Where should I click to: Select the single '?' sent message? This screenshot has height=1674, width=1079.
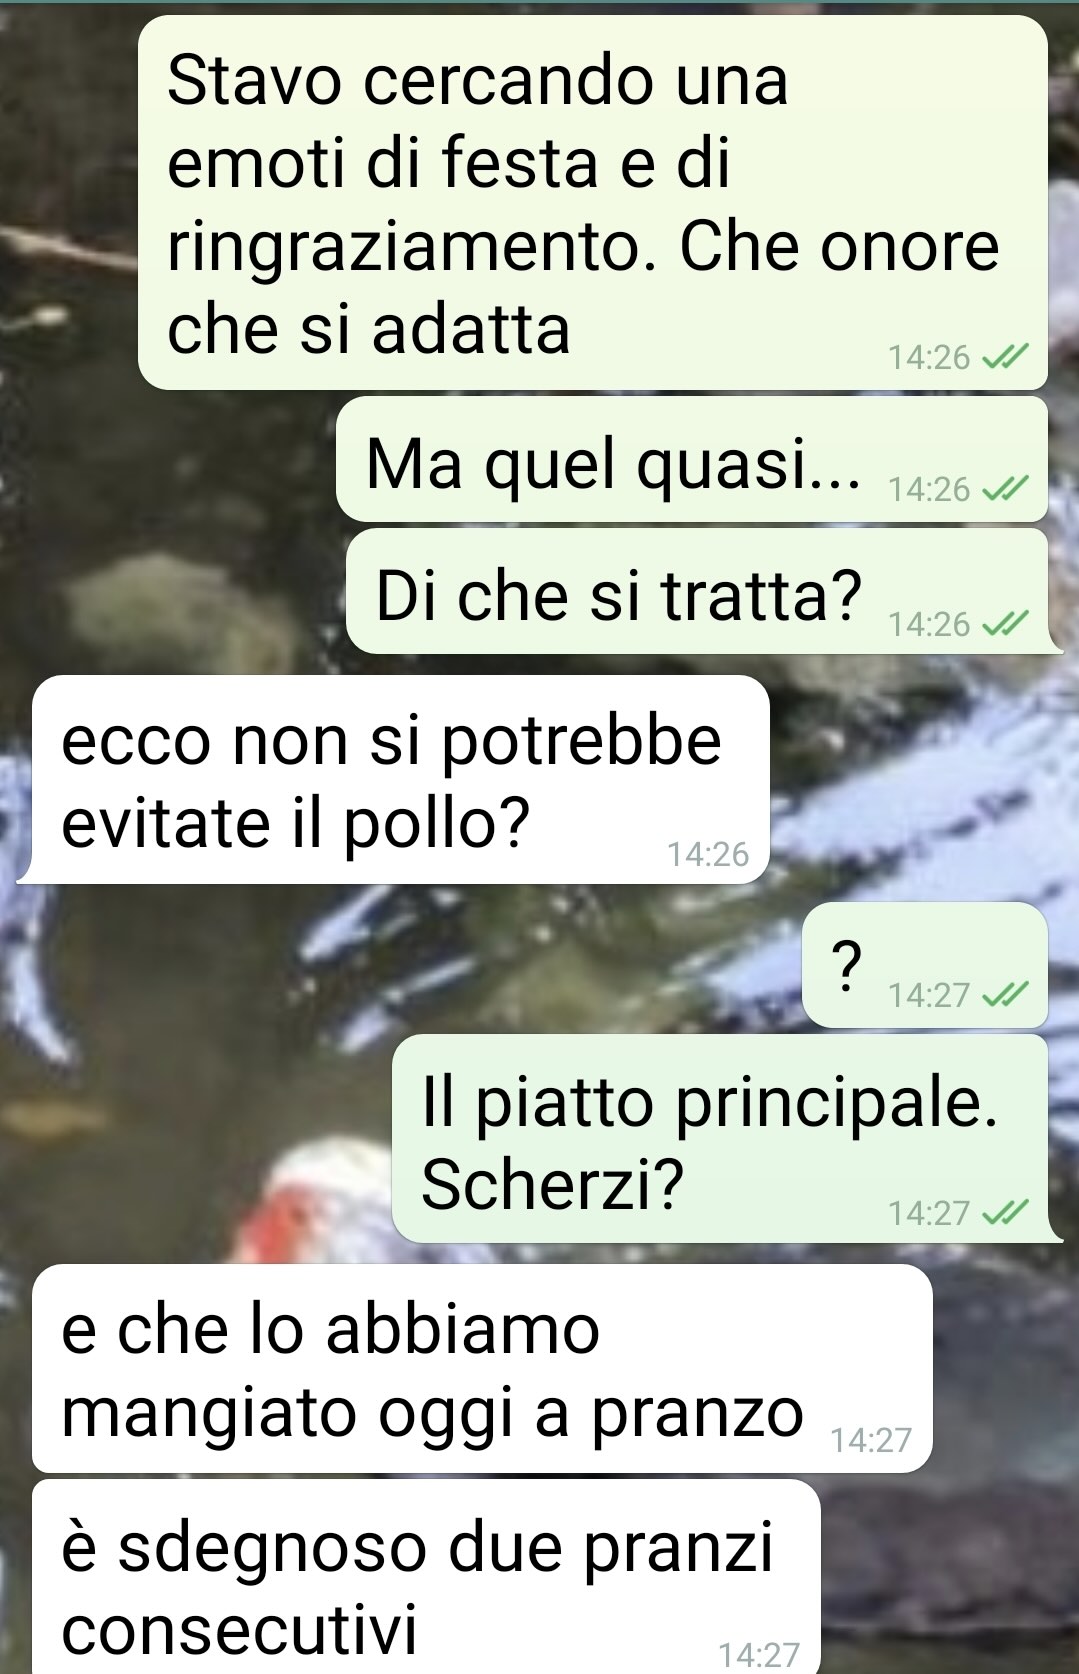925,965
